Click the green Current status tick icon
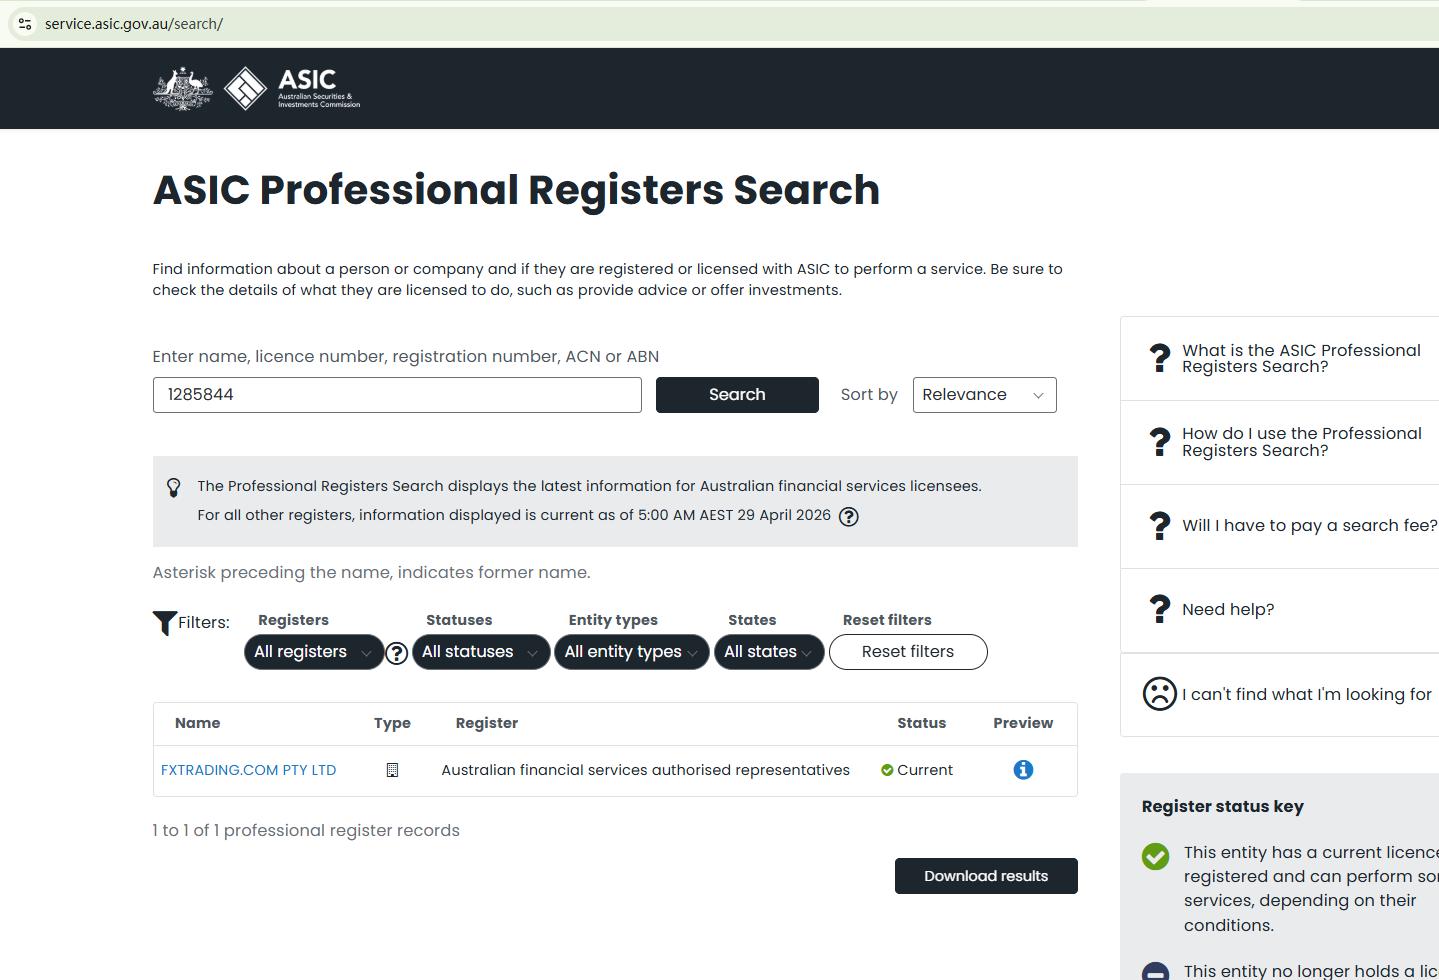 [887, 770]
